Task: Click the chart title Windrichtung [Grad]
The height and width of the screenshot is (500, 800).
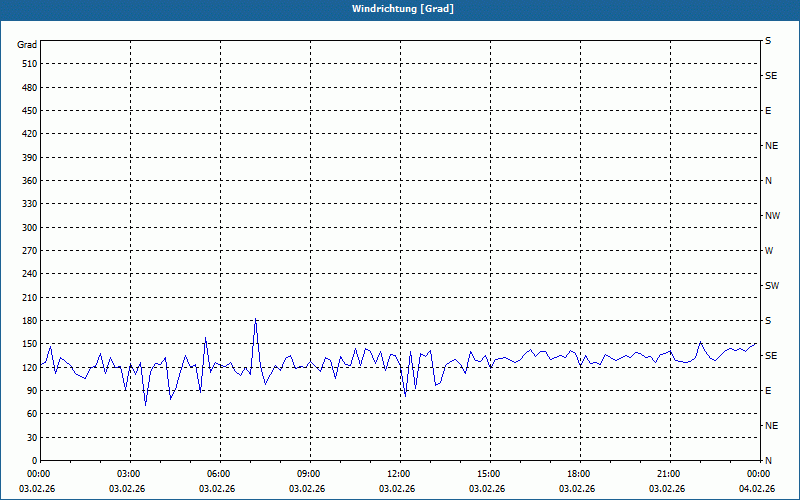Action: coord(403,9)
